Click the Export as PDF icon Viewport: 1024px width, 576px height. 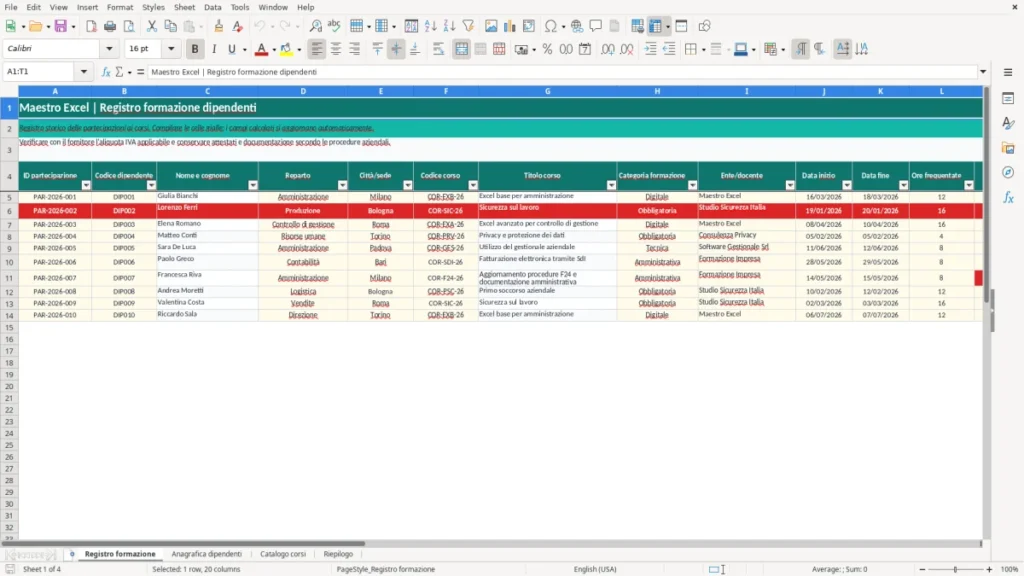(91, 26)
